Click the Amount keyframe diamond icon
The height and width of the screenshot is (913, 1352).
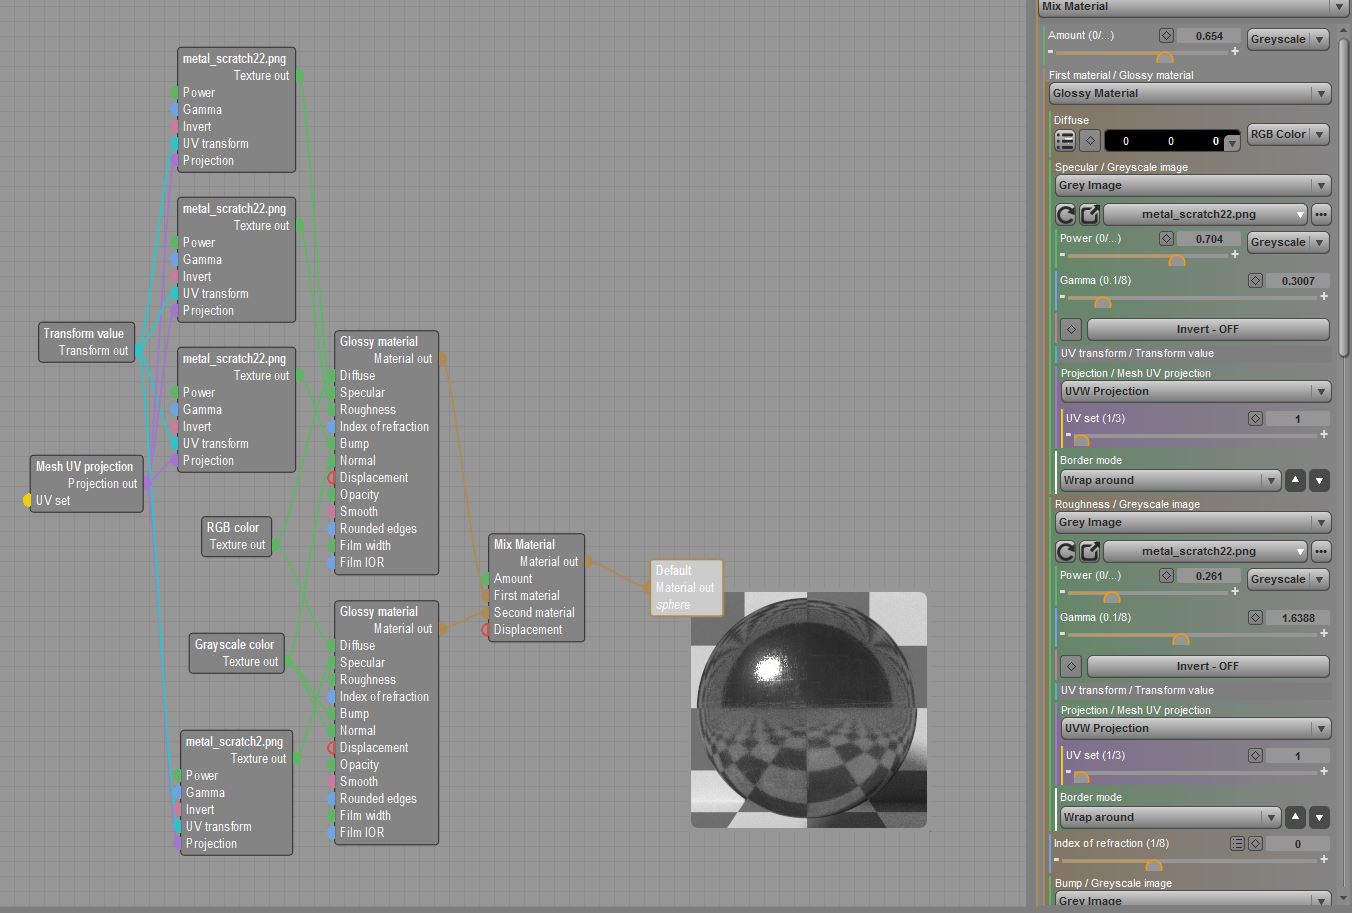(x=1166, y=36)
